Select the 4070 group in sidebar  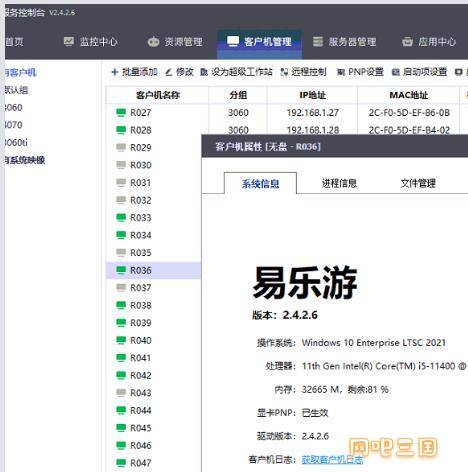coord(14,125)
